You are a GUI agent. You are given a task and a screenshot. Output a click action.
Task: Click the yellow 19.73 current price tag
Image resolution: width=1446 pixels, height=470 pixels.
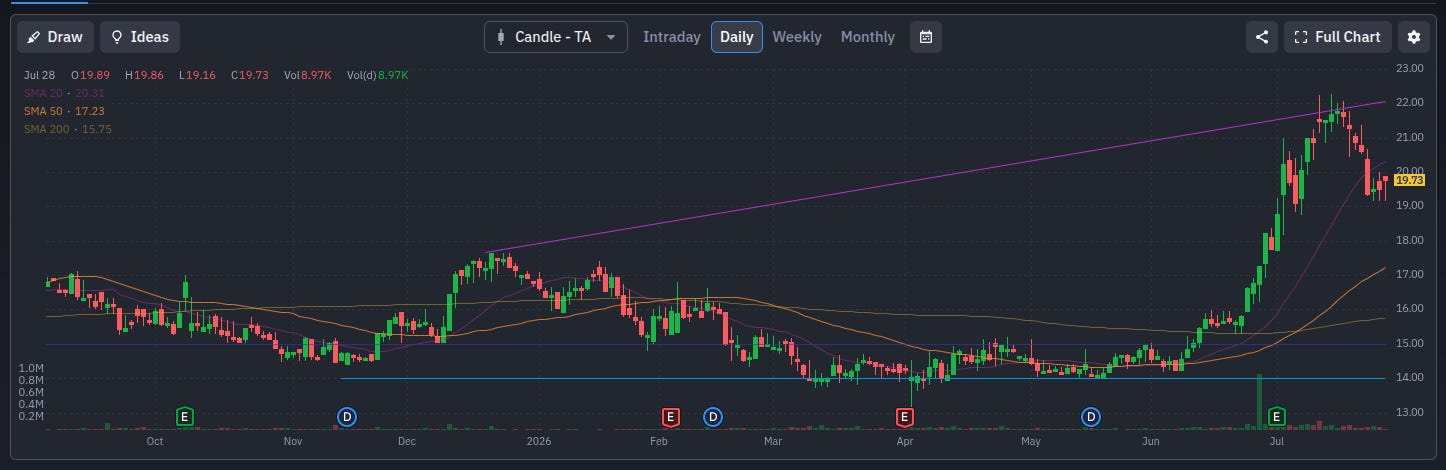coord(1408,179)
